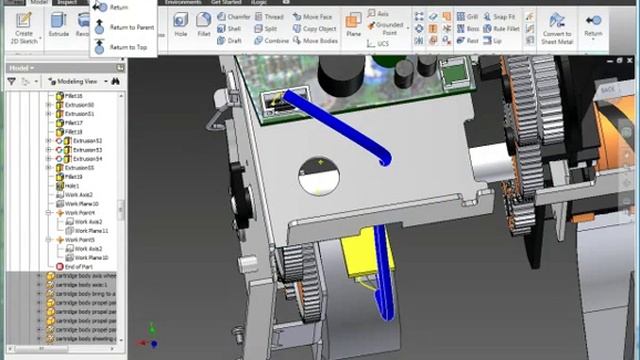Select the Split tool
The width and height of the screenshot is (640, 360).
[266, 29]
